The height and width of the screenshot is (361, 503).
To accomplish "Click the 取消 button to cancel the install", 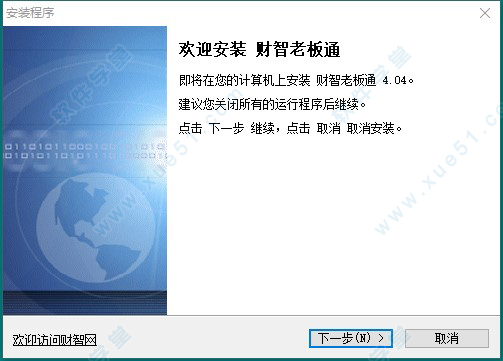I will [447, 339].
